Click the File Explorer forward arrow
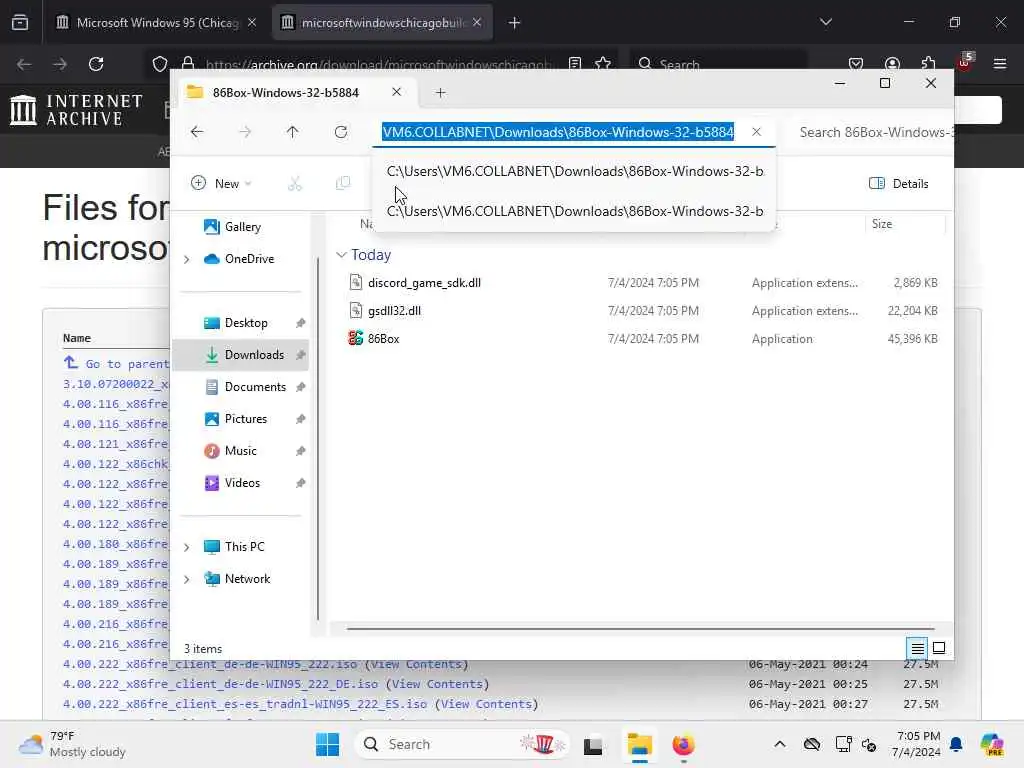This screenshot has width=1024, height=768. [245, 132]
